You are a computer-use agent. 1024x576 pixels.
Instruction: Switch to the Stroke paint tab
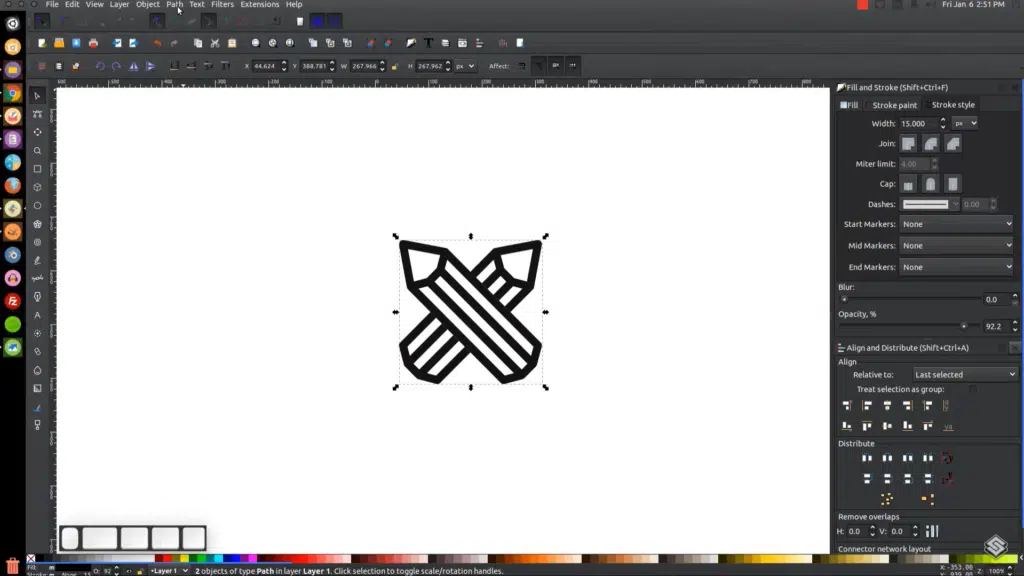tap(894, 105)
